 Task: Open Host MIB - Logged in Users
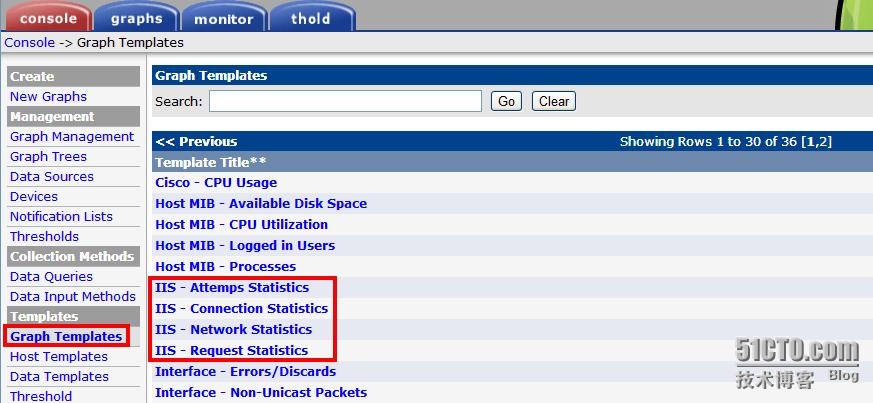coord(245,245)
